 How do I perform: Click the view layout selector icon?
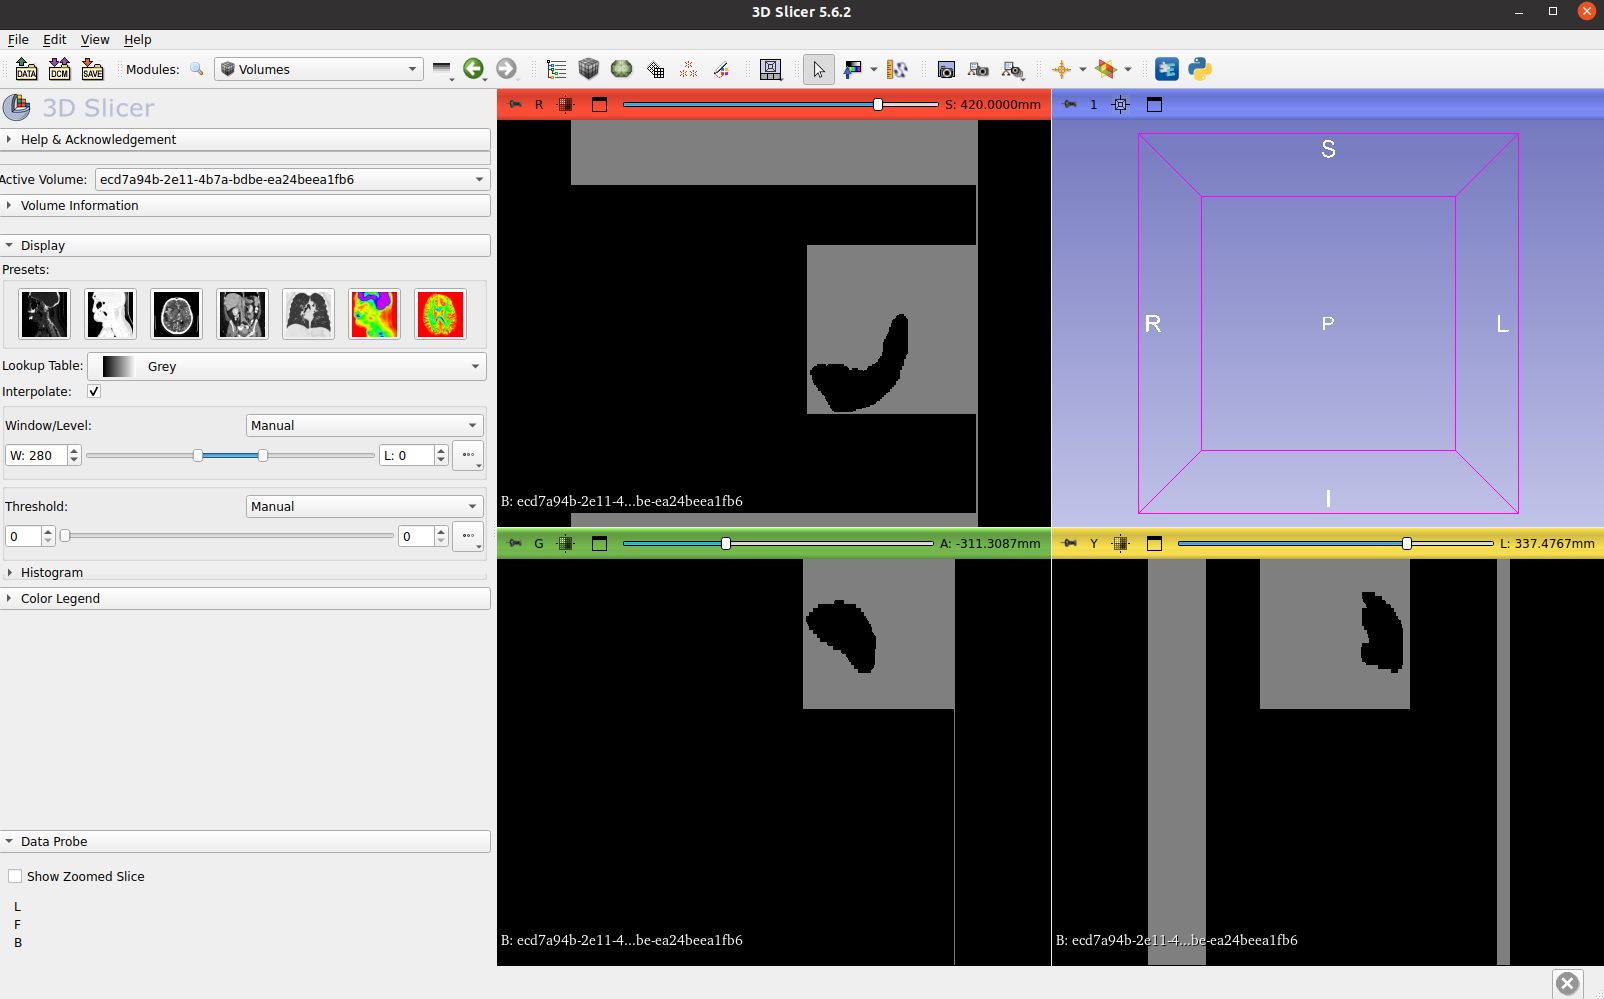click(x=771, y=69)
